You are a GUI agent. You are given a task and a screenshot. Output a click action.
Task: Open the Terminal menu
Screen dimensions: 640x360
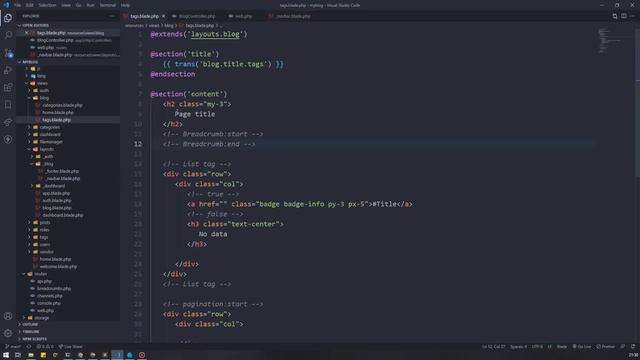108,5
